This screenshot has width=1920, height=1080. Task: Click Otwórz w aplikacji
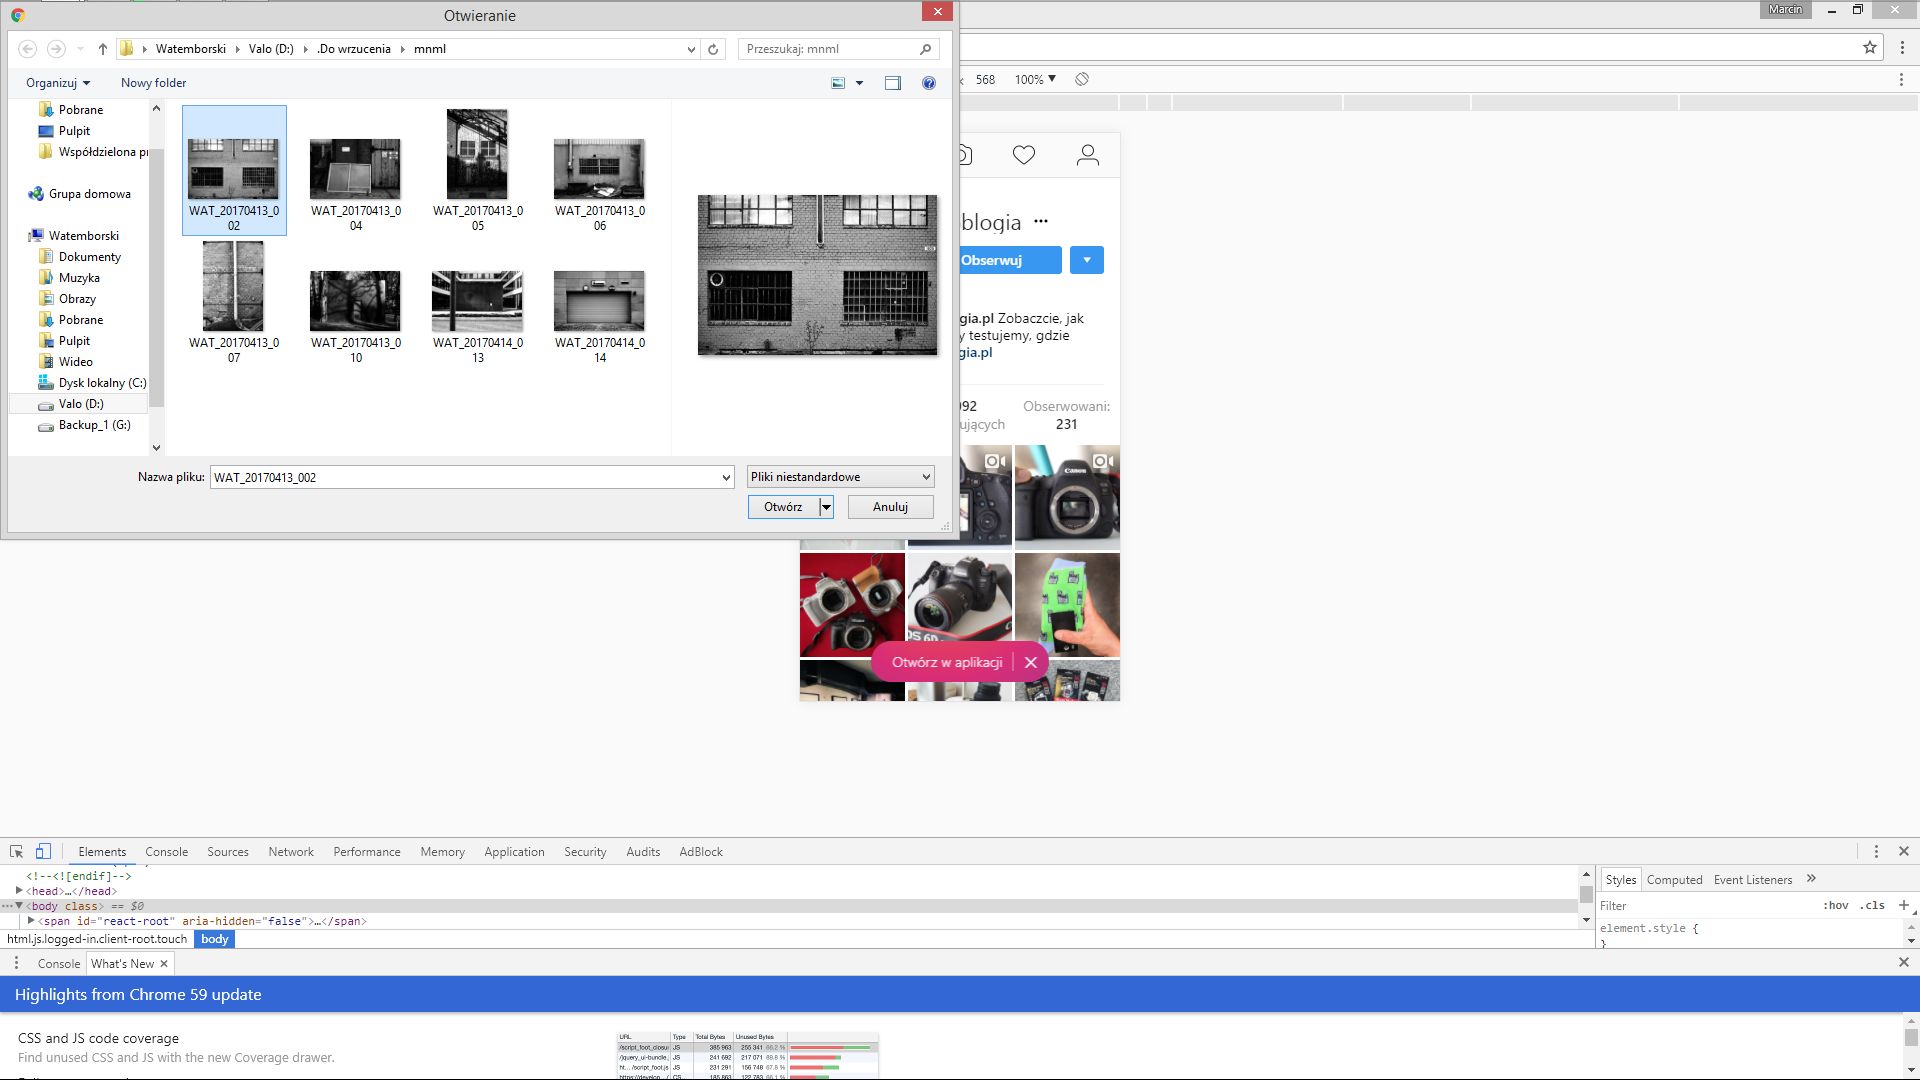pyautogui.click(x=947, y=662)
